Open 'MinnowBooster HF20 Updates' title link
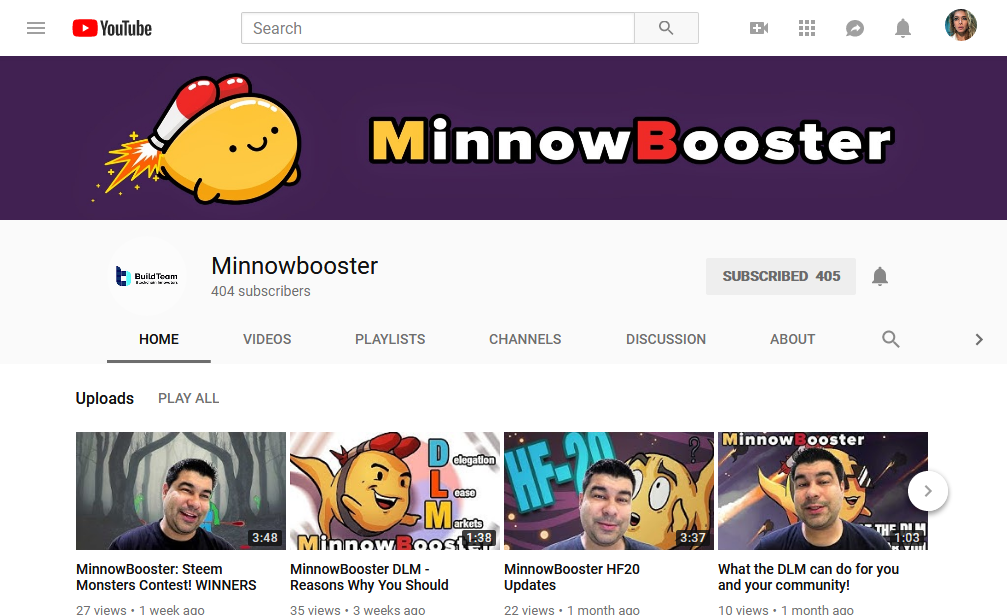The height and width of the screenshot is (615, 1007). coord(572,577)
